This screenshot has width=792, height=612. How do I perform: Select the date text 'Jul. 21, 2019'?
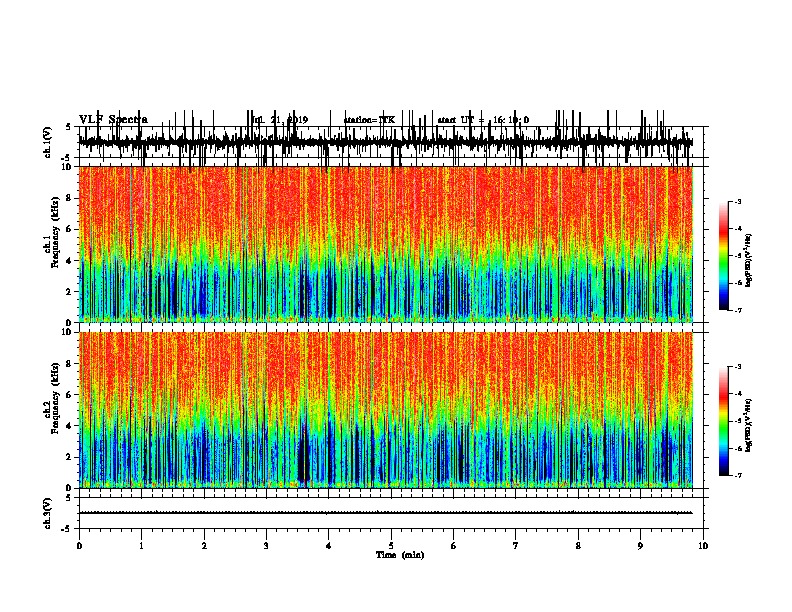280,120
